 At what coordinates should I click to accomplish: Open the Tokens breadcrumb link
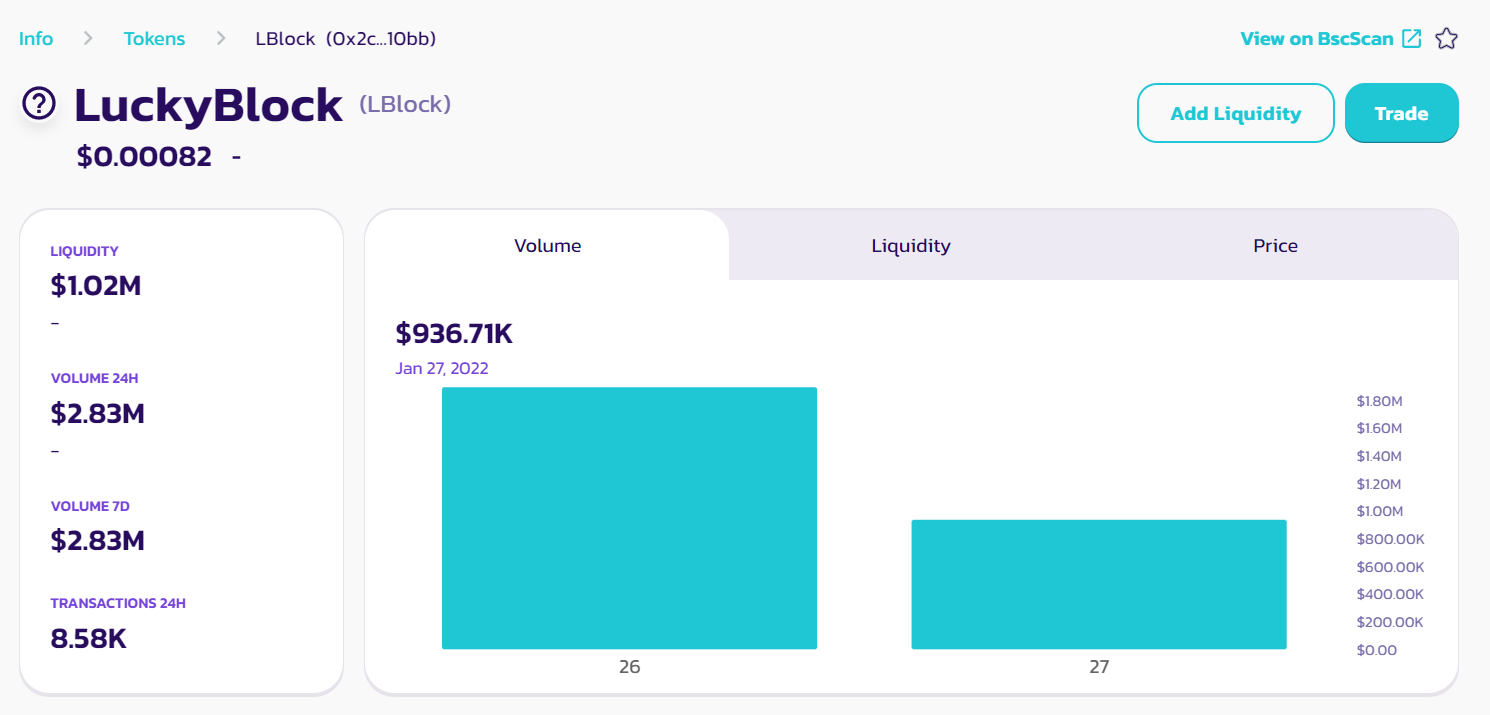click(154, 39)
